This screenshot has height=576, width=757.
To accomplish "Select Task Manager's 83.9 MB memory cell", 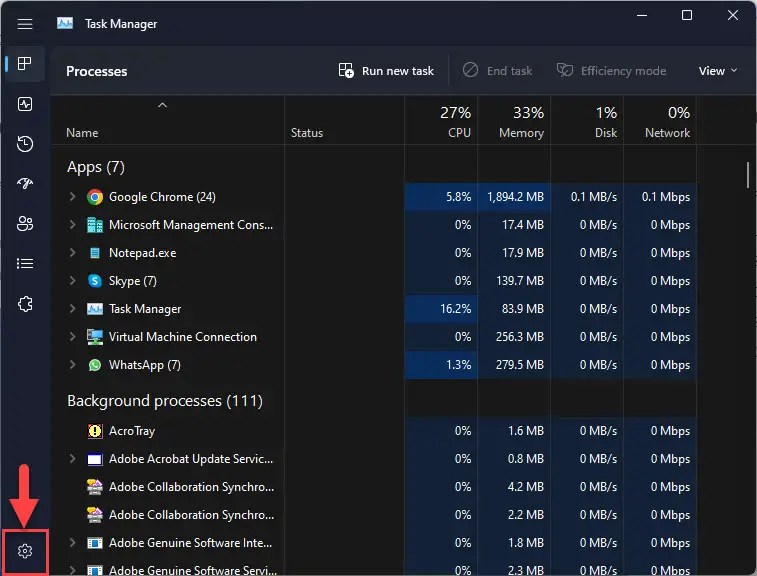I will coord(514,309).
